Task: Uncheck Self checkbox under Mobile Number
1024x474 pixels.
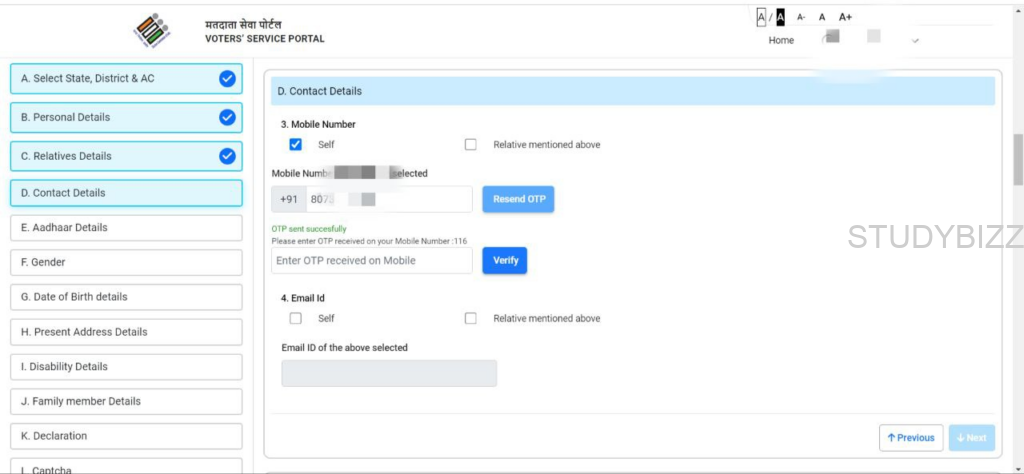Action: point(296,145)
